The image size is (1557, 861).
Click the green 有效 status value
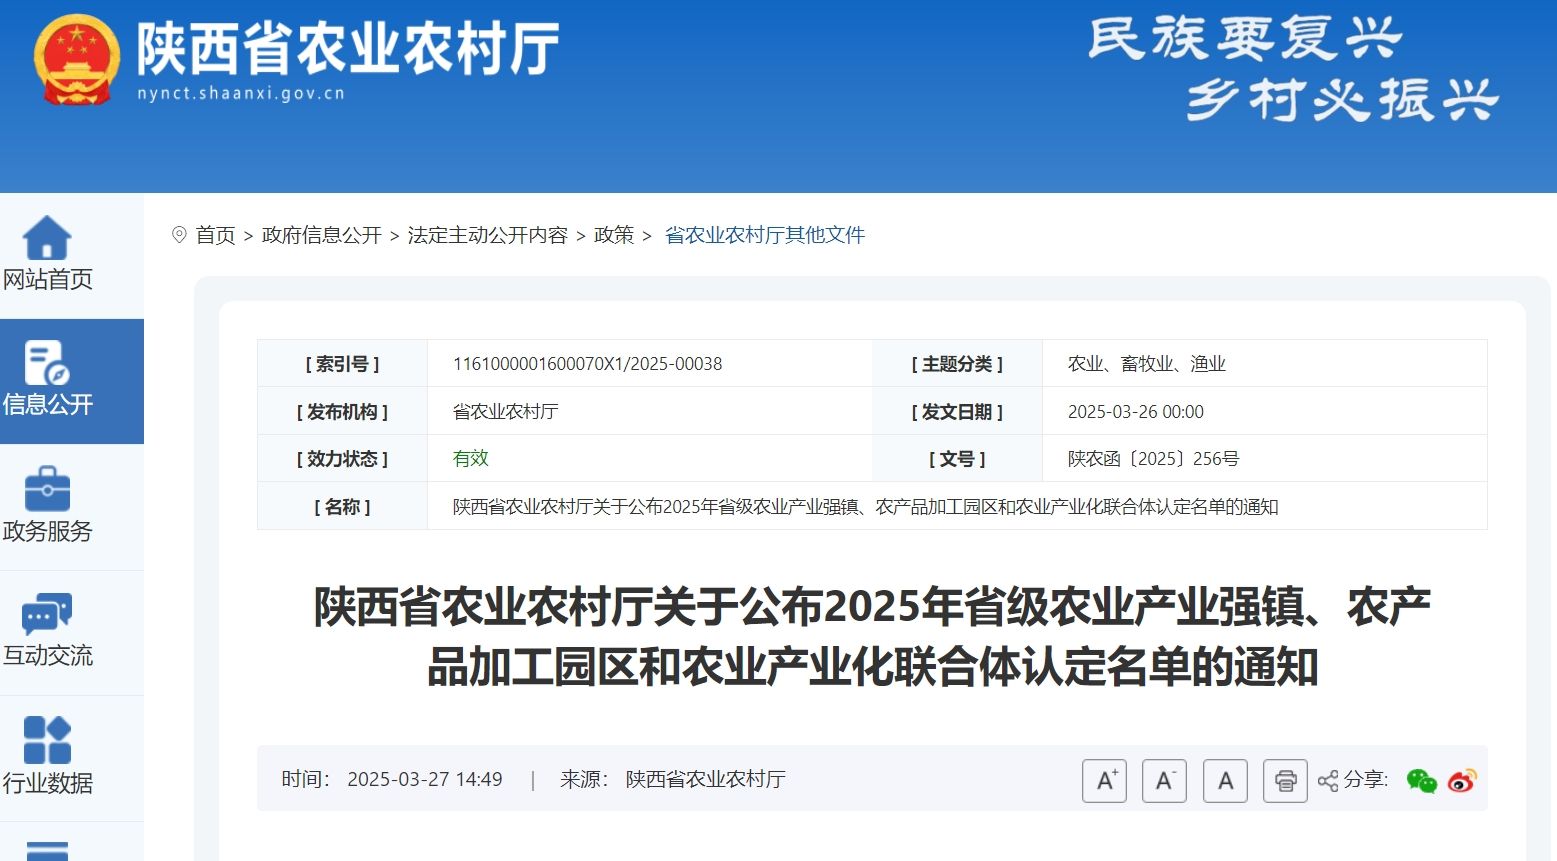coord(471,458)
